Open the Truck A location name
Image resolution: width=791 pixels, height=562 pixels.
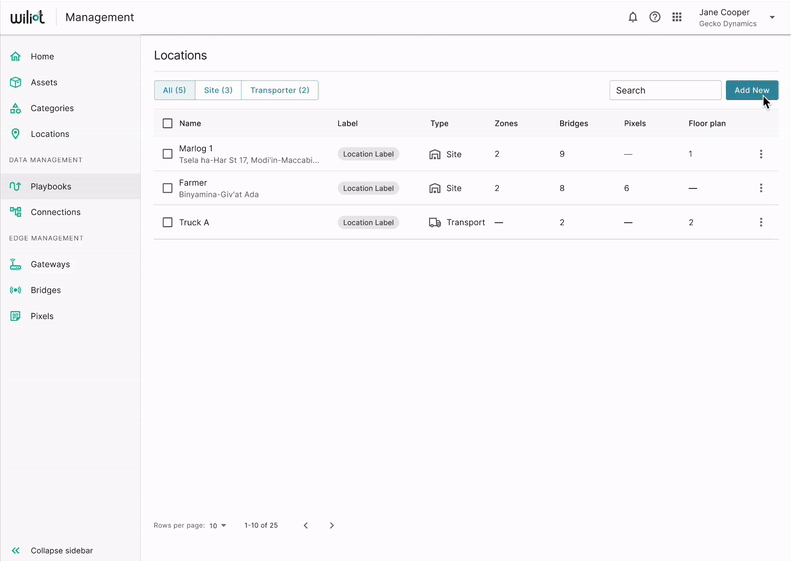coord(194,222)
